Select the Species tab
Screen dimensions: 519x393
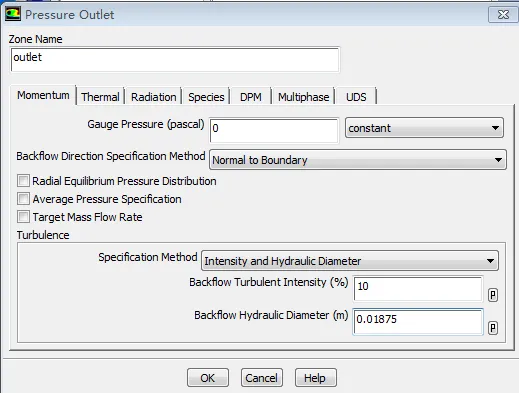click(x=206, y=97)
